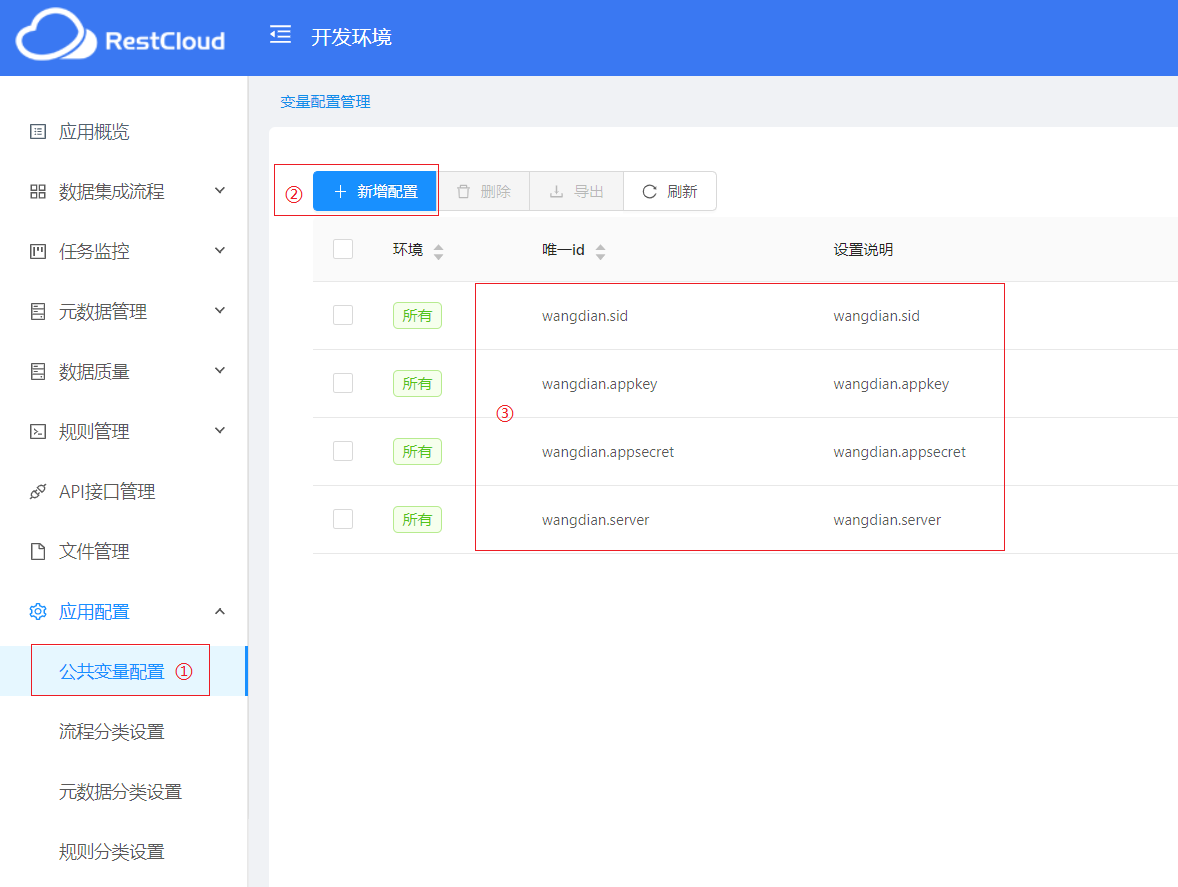Open the 变量配置管理 breadcrumb tab
The height and width of the screenshot is (887, 1178).
pyautogui.click(x=325, y=102)
